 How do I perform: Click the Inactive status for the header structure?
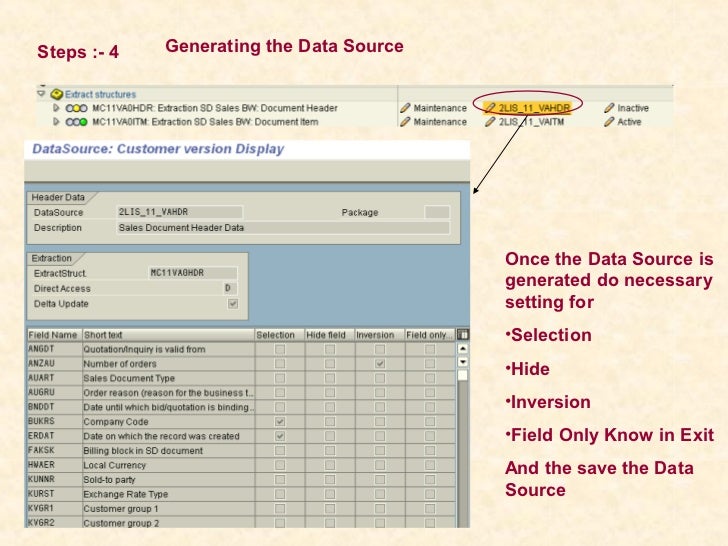pos(633,108)
